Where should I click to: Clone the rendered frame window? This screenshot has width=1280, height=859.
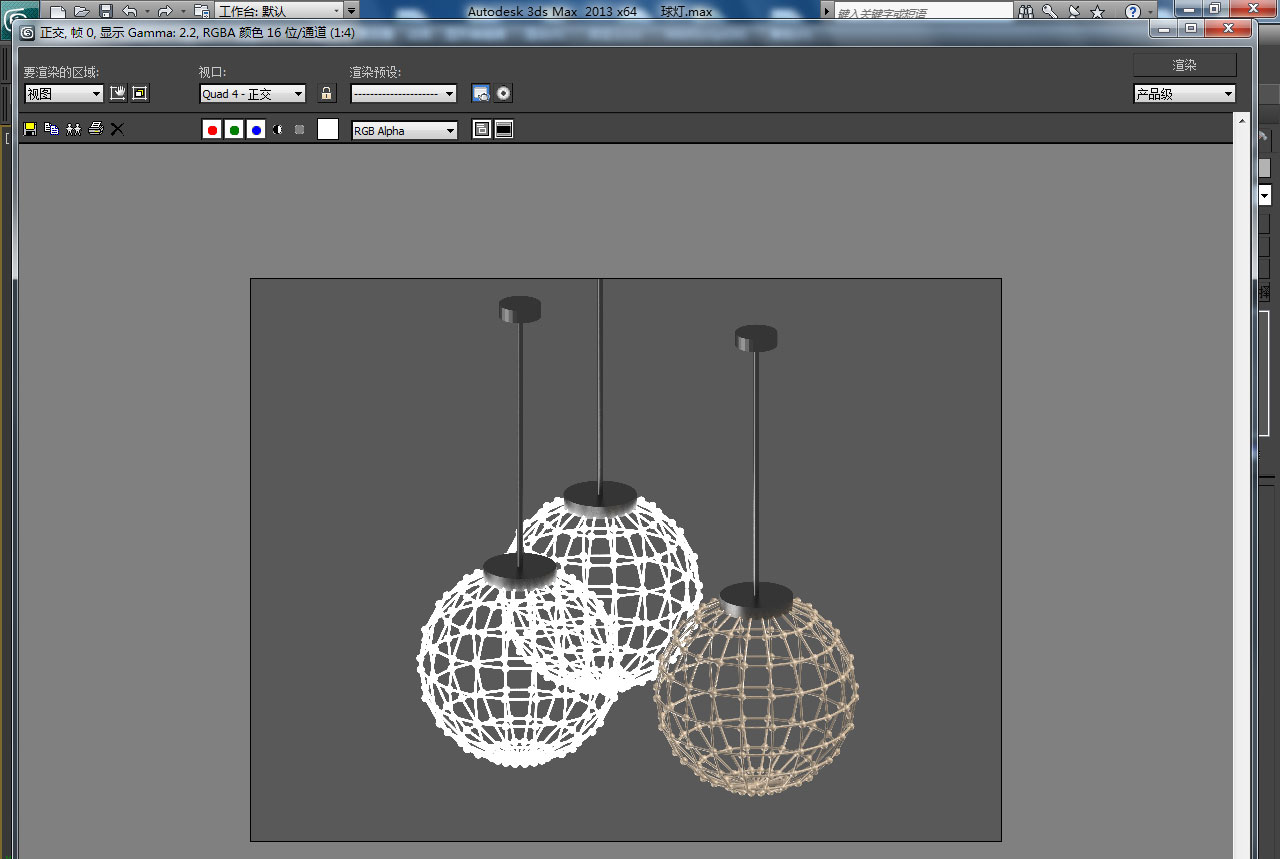point(74,129)
